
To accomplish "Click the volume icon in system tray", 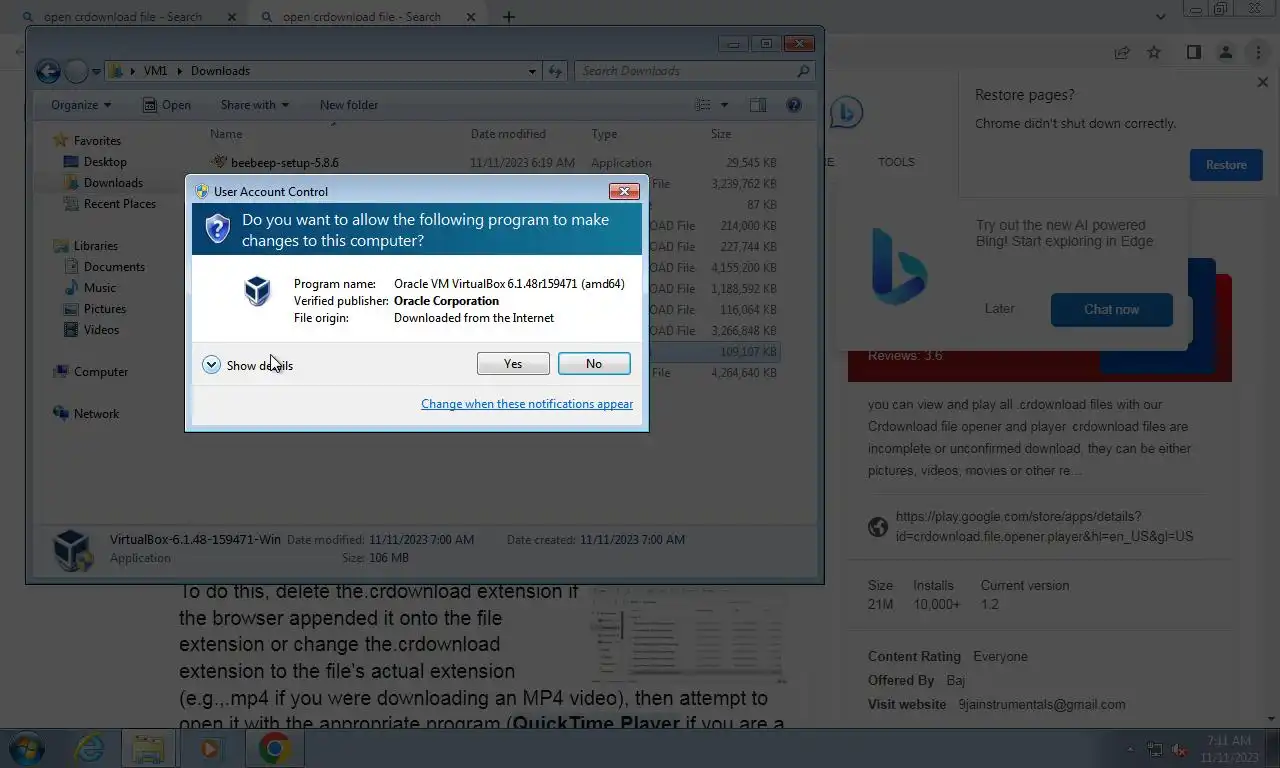I will point(1179,749).
